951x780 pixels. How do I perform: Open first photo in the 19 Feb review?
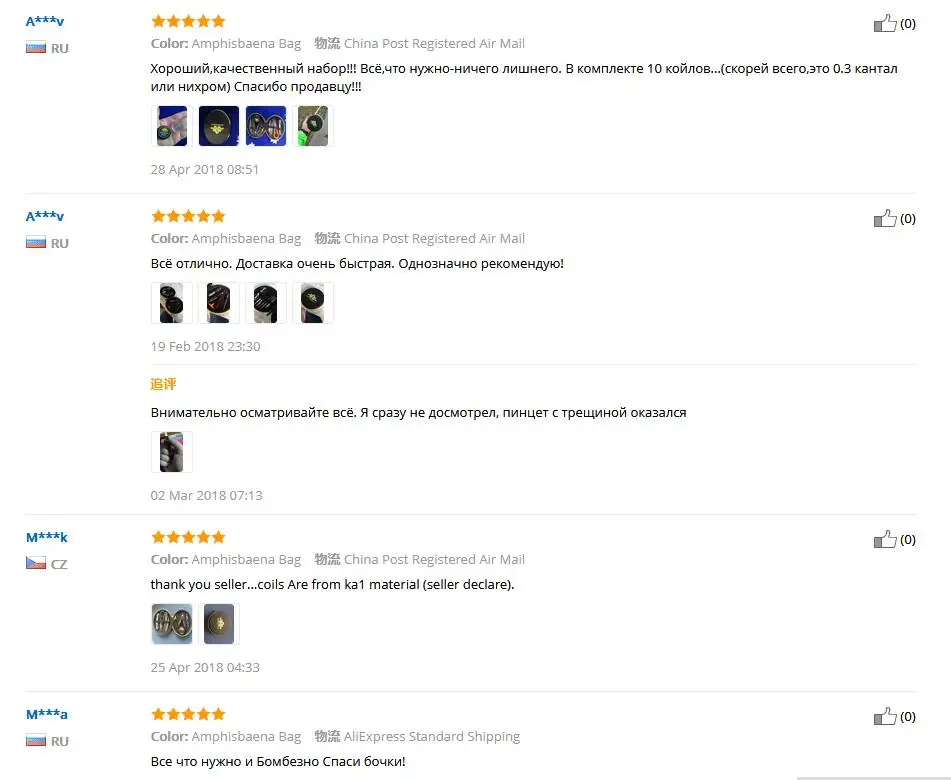[x=172, y=303]
